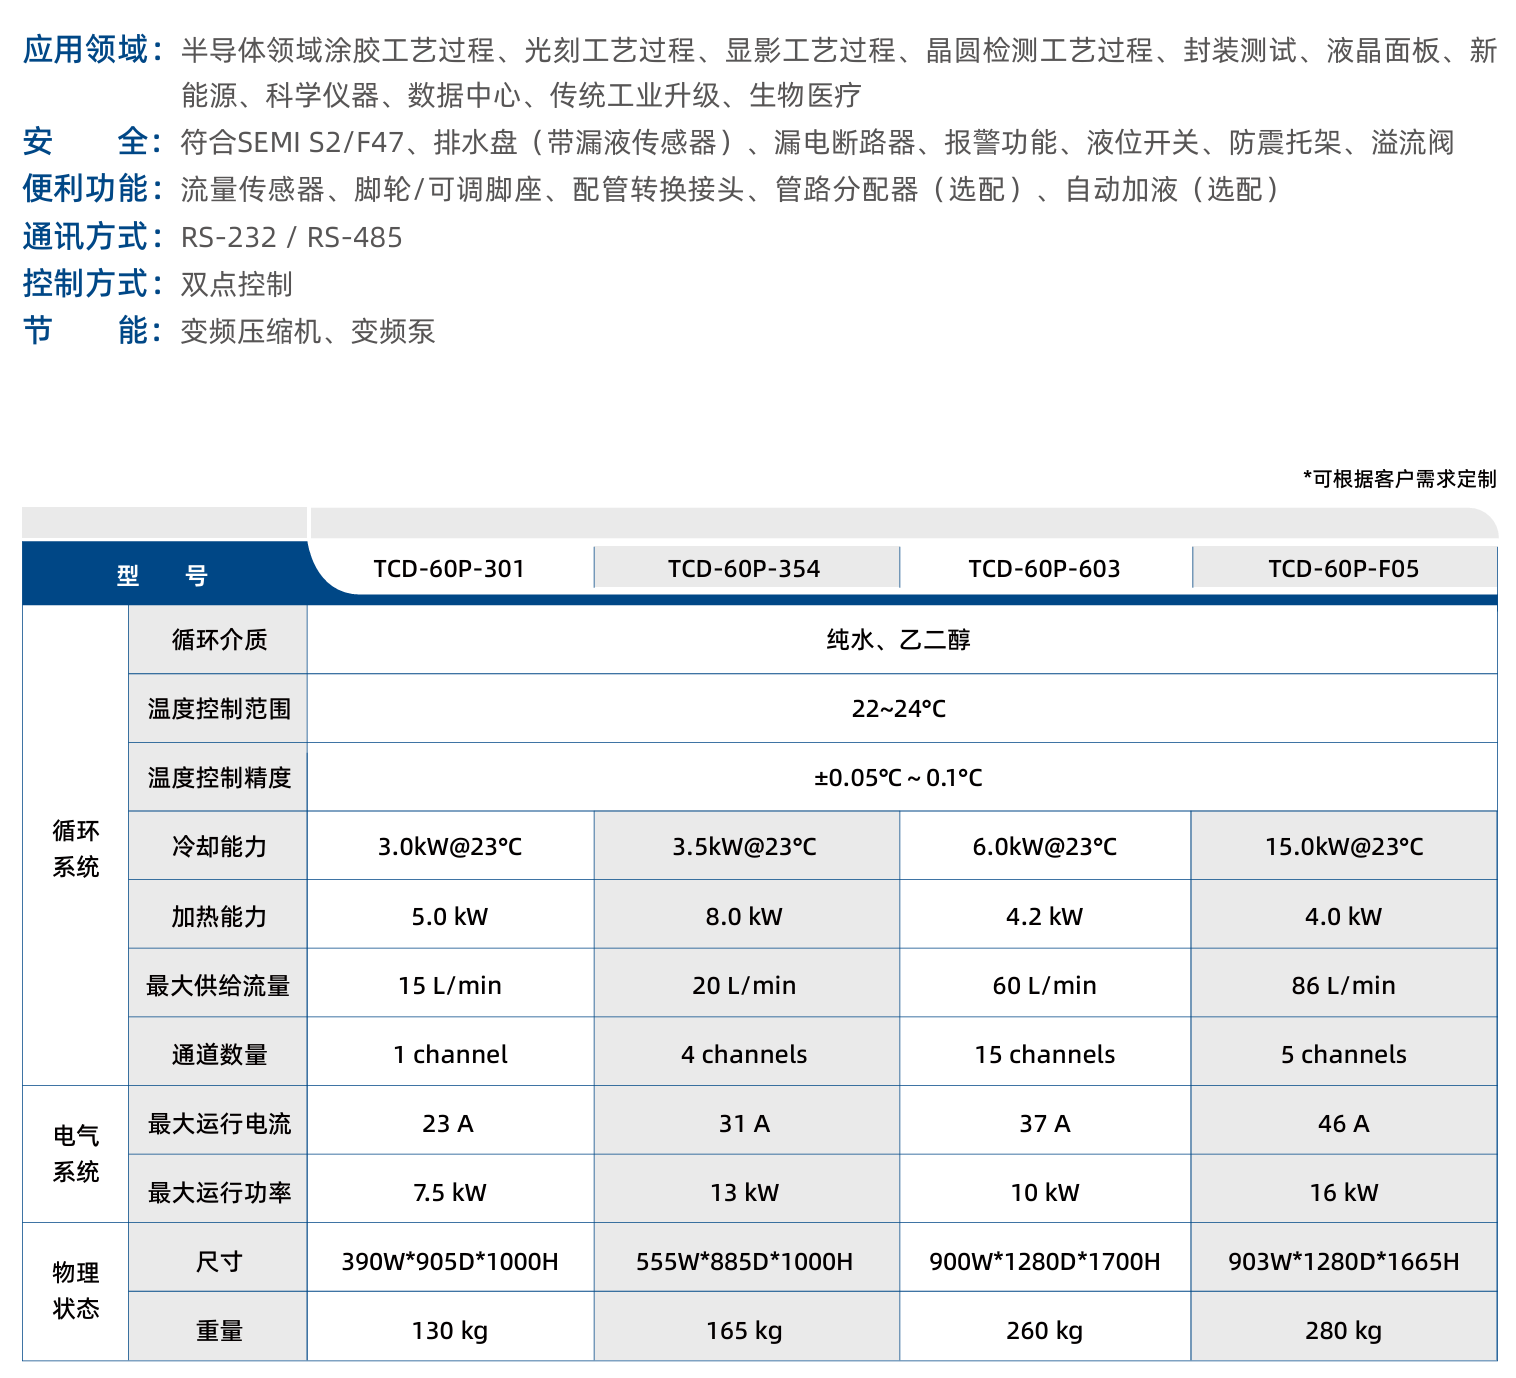Click the TCD-60P-603 model column header
Screen dimensions: 1516x1378
(x=1044, y=569)
